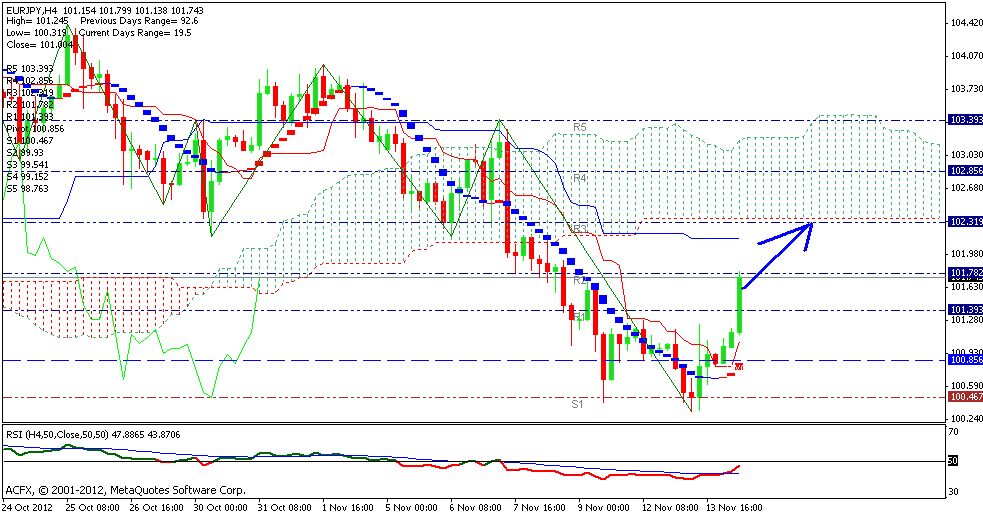Click the 13 Nov 16:00 time label

[x=735, y=507]
